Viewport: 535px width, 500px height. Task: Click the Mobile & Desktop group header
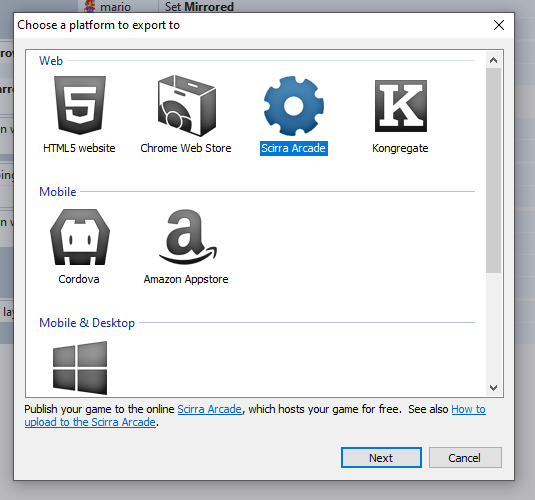pyautogui.click(x=87, y=323)
